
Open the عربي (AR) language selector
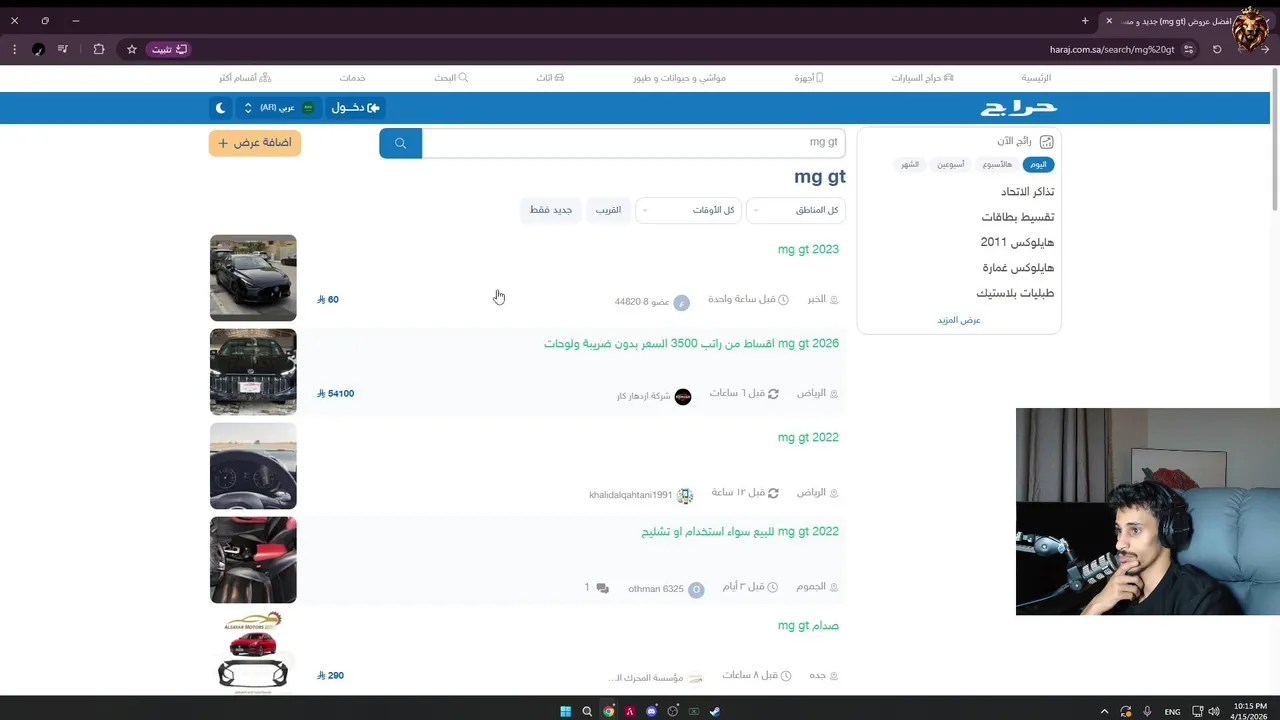point(278,108)
